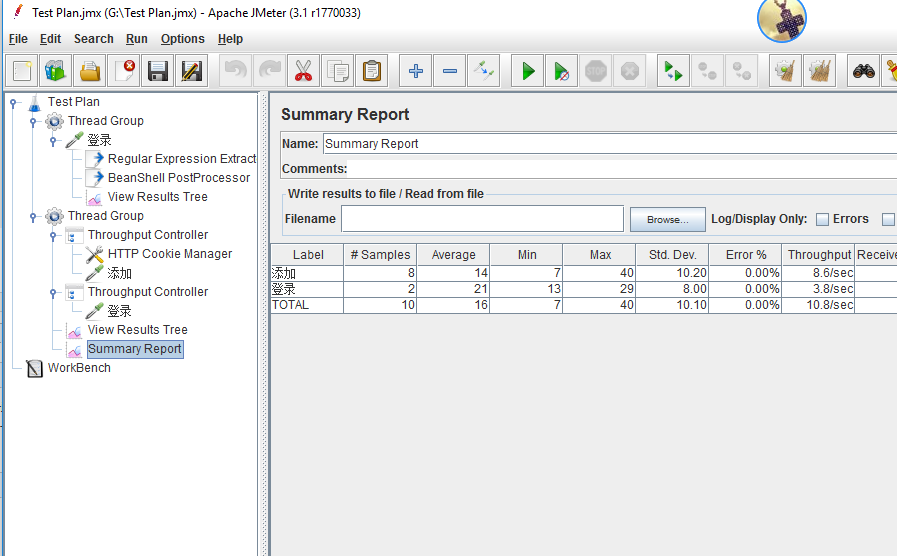Open the Options menu
This screenshot has height=556, width=897.
tap(182, 39)
